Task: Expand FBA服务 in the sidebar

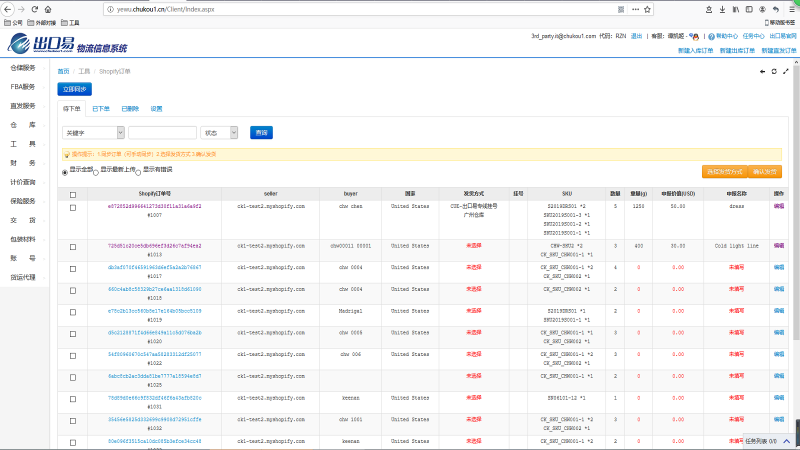Action: [24, 87]
